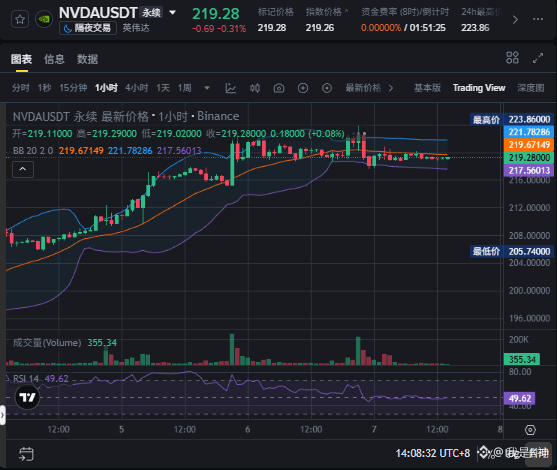Screen dimensions: 557x470
Task: Click the green 355.34 volume axis label
Action: [x=522, y=359]
